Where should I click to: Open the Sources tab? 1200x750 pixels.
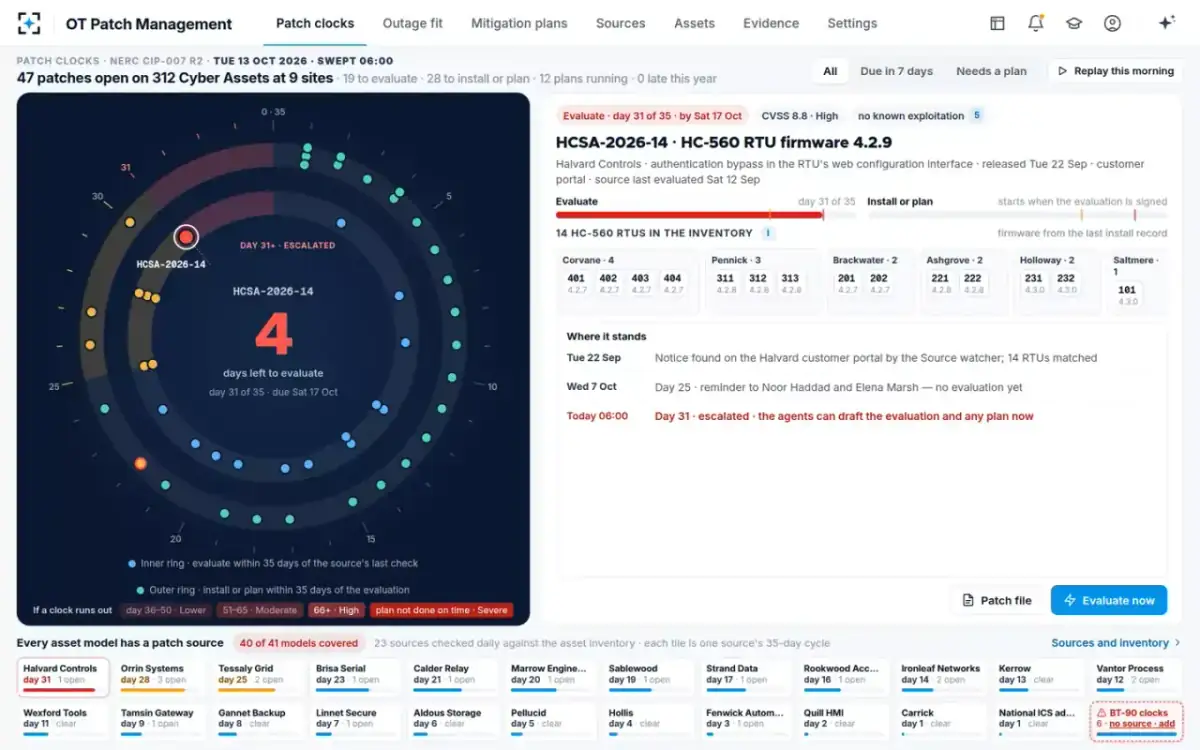620,23
